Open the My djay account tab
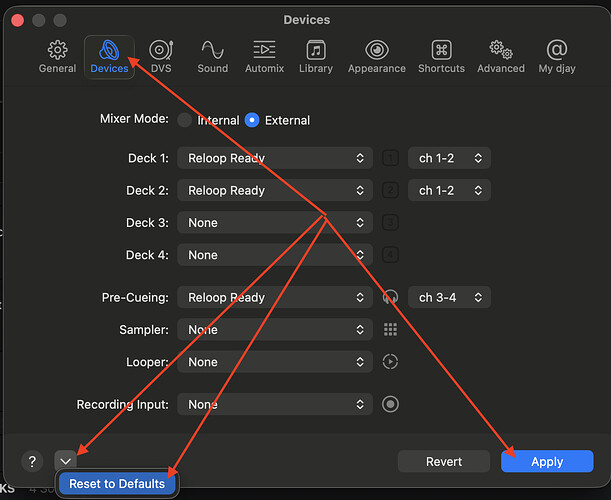 557,57
